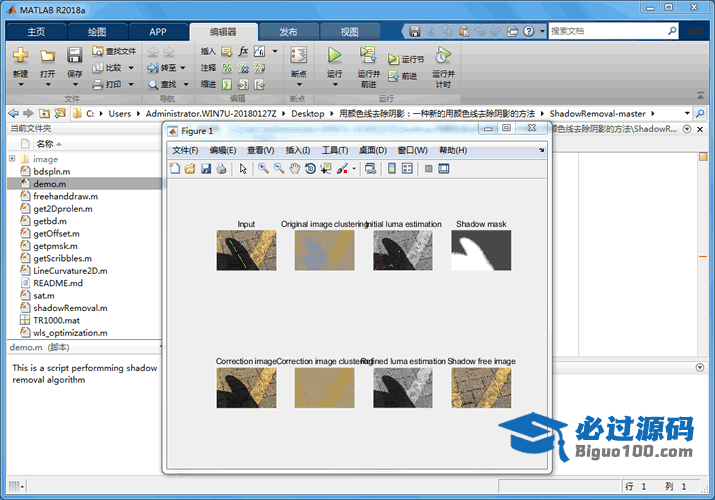Select Figure 1 zoom out tool

click(x=279, y=169)
